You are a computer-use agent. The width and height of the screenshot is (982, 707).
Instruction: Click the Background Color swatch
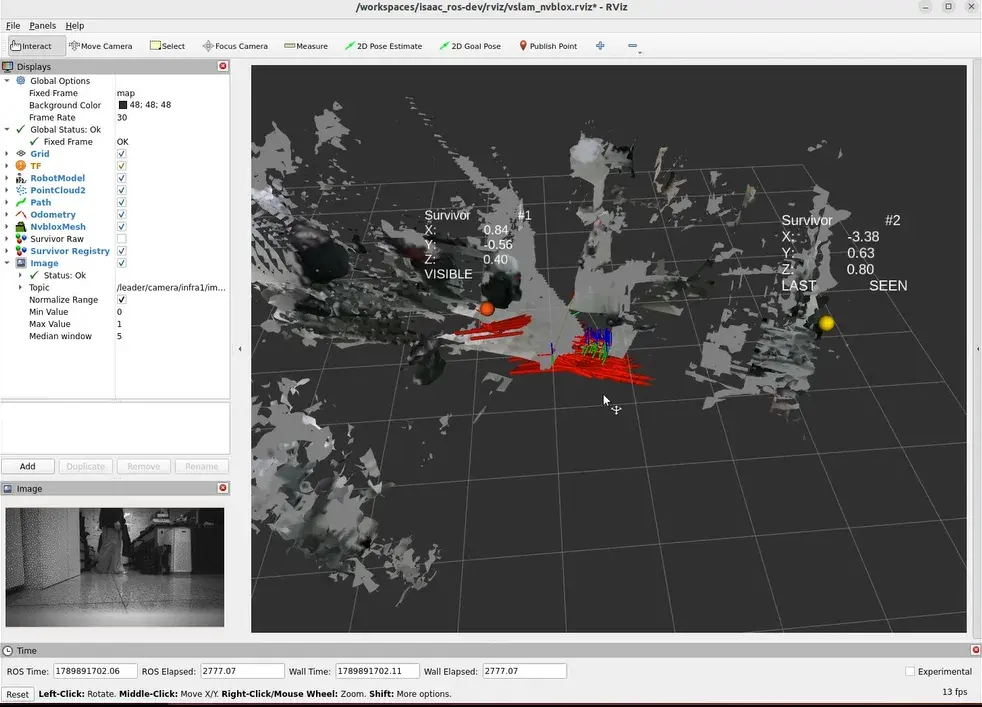coord(122,105)
